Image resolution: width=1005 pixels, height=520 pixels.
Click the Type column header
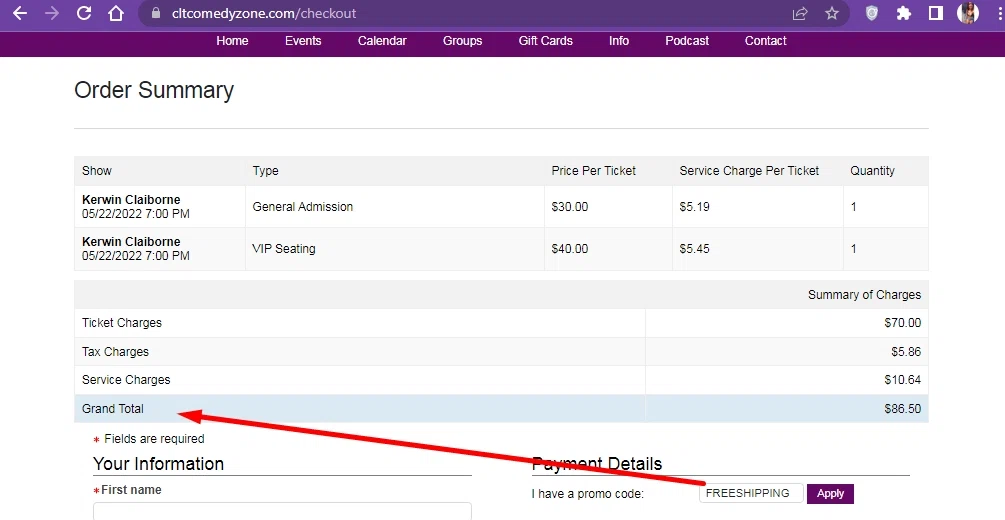pos(265,171)
